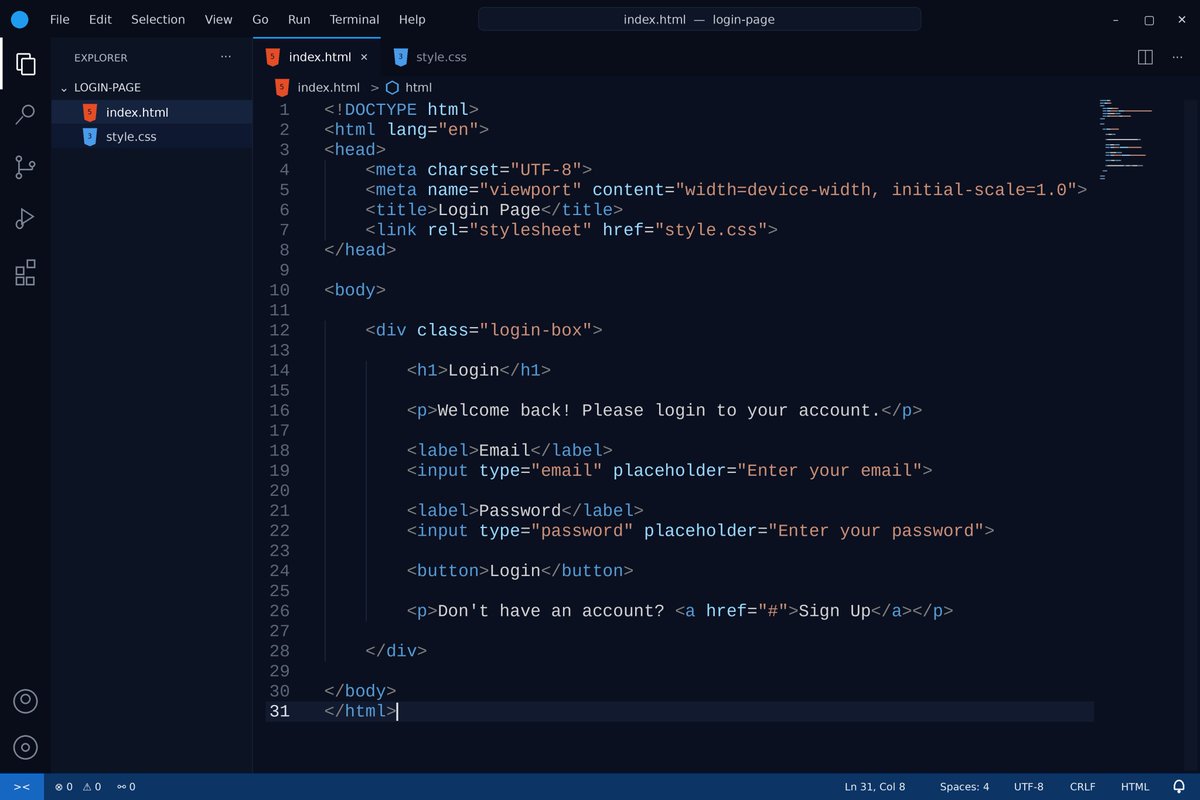Click "Sign Up" text on line 26
The height and width of the screenshot is (800, 1200).
[834, 611]
